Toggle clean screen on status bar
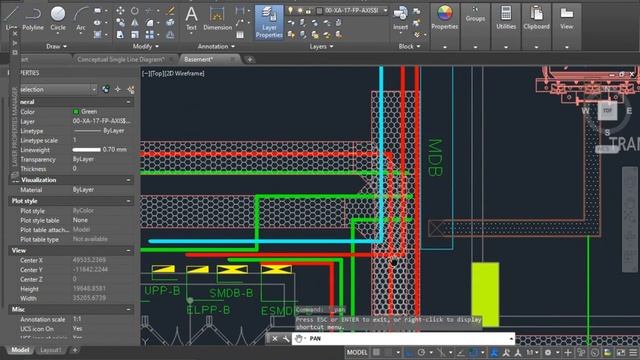 (621, 352)
